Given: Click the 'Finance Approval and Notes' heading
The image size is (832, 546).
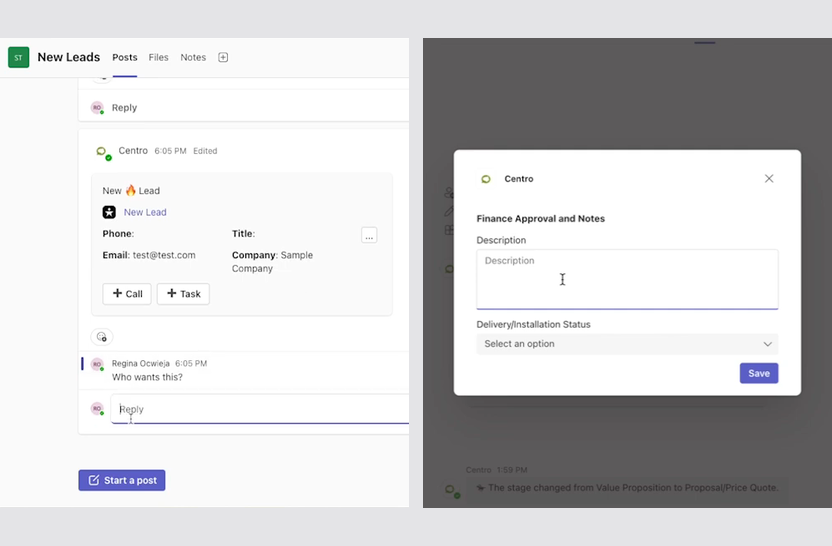Looking at the screenshot, I should click(x=541, y=219).
